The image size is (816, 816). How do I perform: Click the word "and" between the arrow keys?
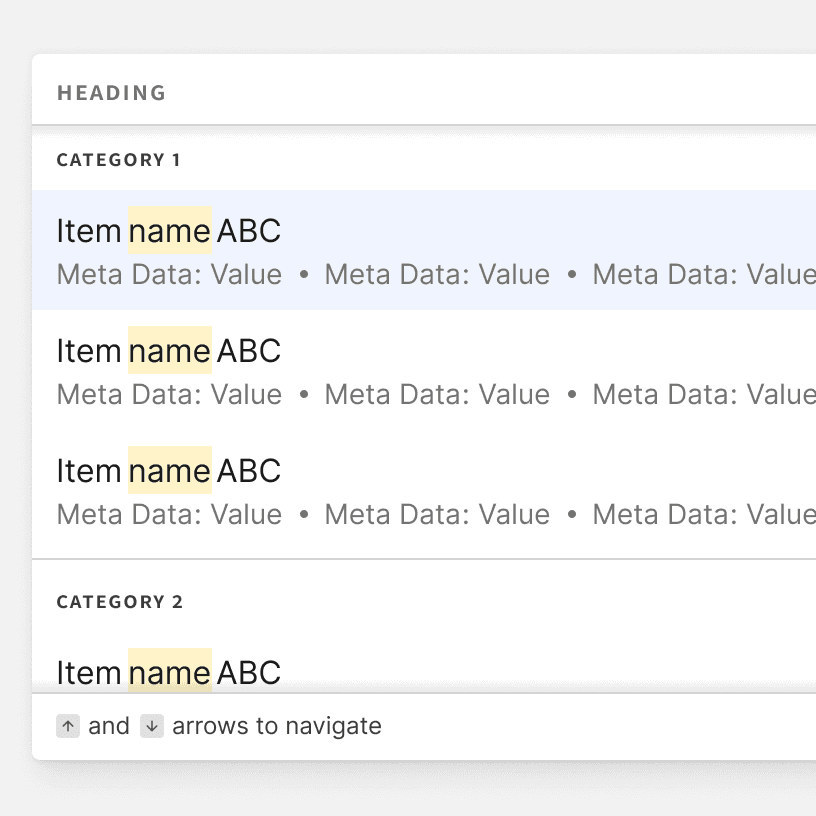coord(109,726)
